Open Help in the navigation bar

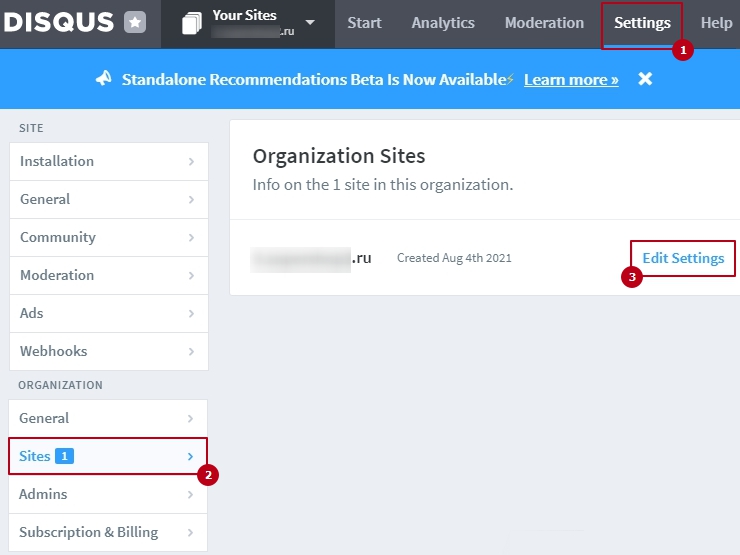click(x=716, y=23)
